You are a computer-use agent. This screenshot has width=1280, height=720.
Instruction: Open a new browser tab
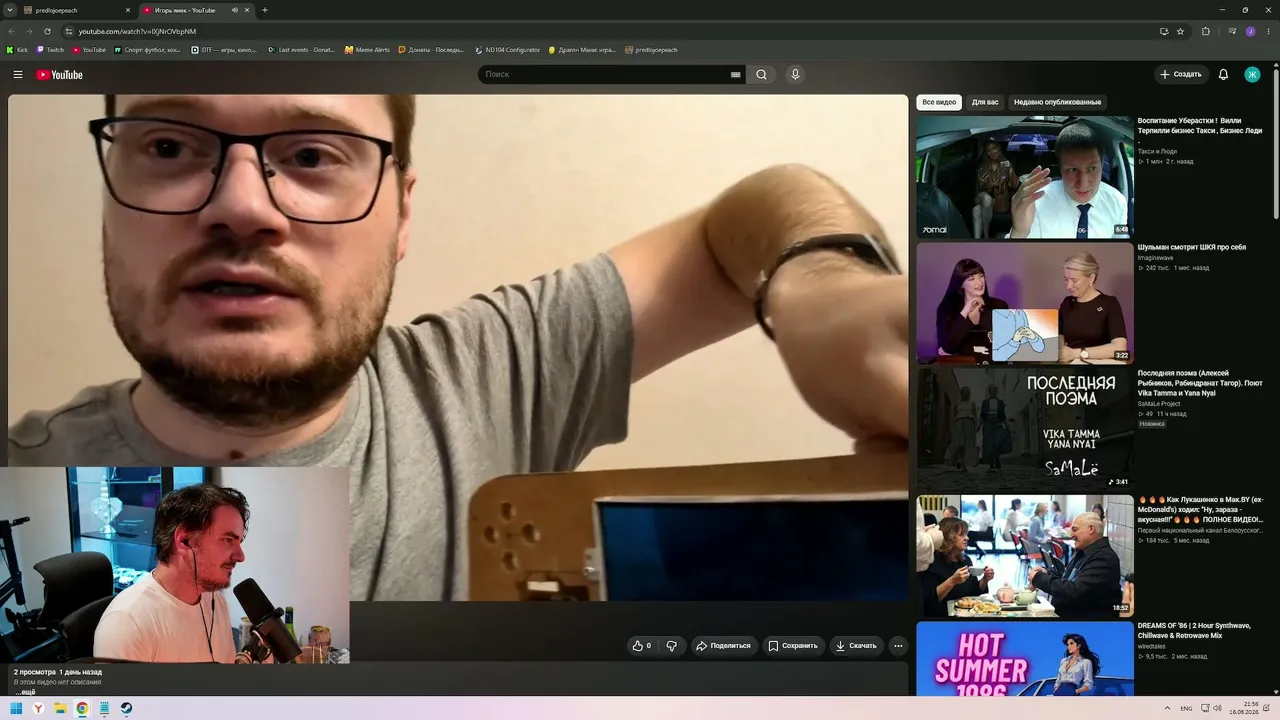tap(265, 10)
